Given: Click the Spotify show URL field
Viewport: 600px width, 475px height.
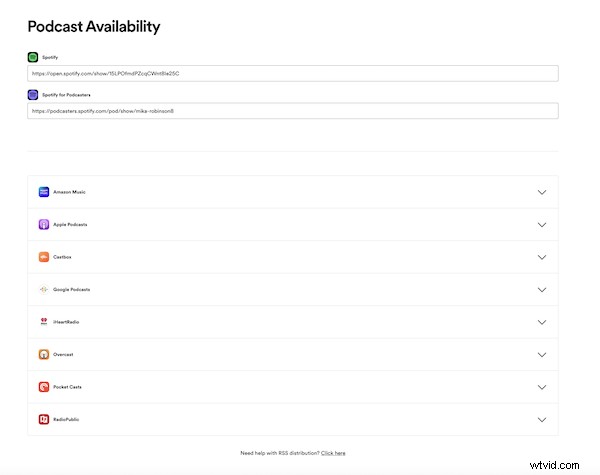Looking at the screenshot, I should point(292,73).
